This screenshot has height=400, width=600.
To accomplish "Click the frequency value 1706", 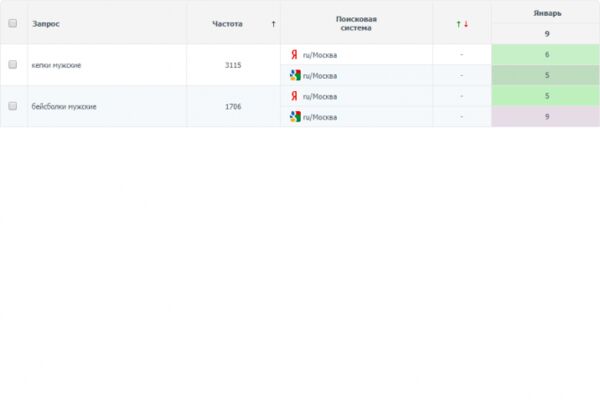I will pyautogui.click(x=233, y=106).
